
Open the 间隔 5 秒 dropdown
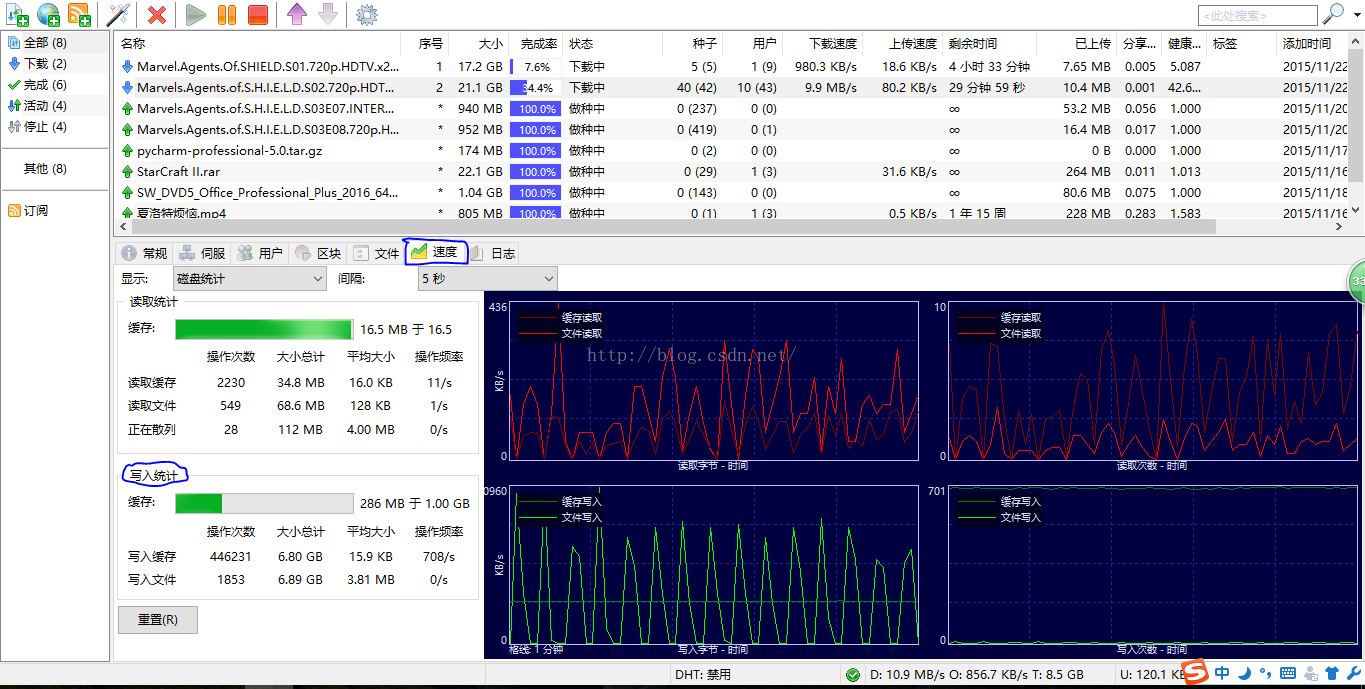point(487,279)
